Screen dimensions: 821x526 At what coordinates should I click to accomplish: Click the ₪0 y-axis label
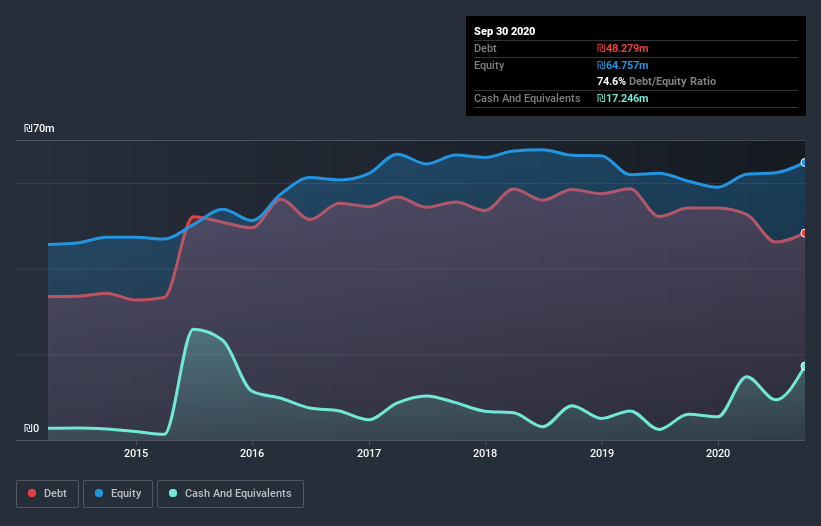31,428
